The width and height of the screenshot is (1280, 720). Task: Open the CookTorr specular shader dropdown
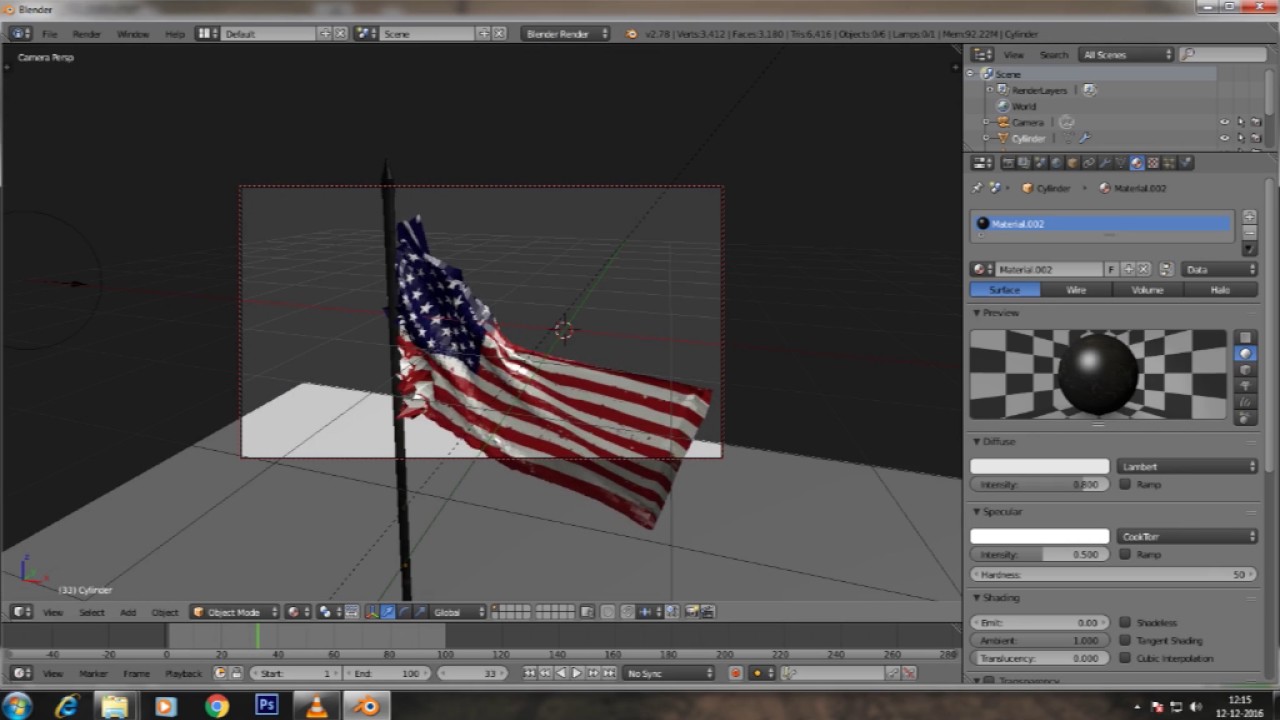point(1187,536)
